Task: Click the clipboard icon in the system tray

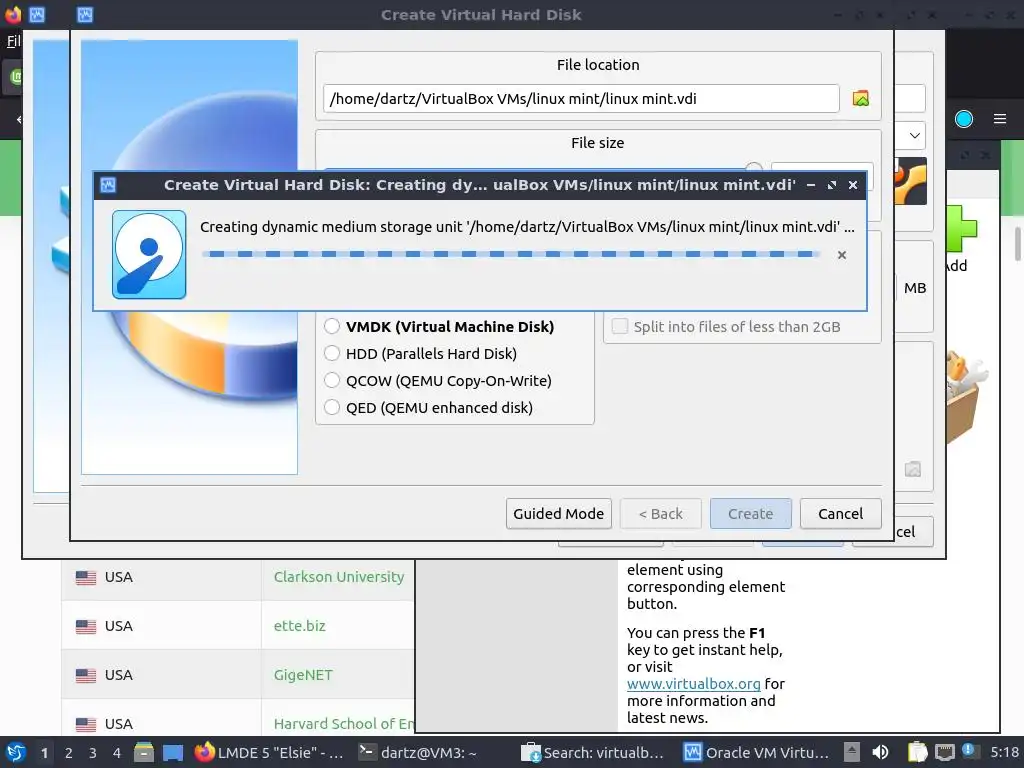Action: [918, 752]
